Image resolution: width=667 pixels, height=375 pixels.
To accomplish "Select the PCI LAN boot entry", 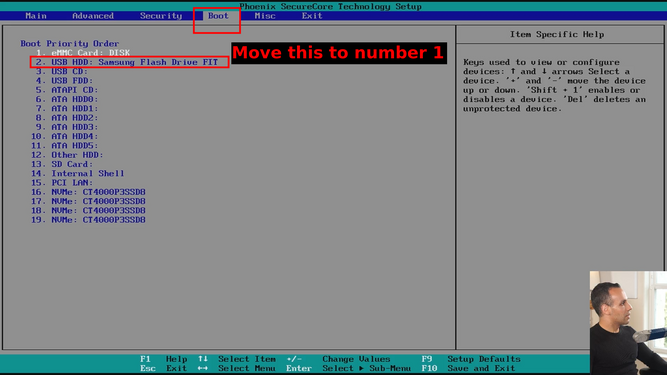I will coord(62,183).
